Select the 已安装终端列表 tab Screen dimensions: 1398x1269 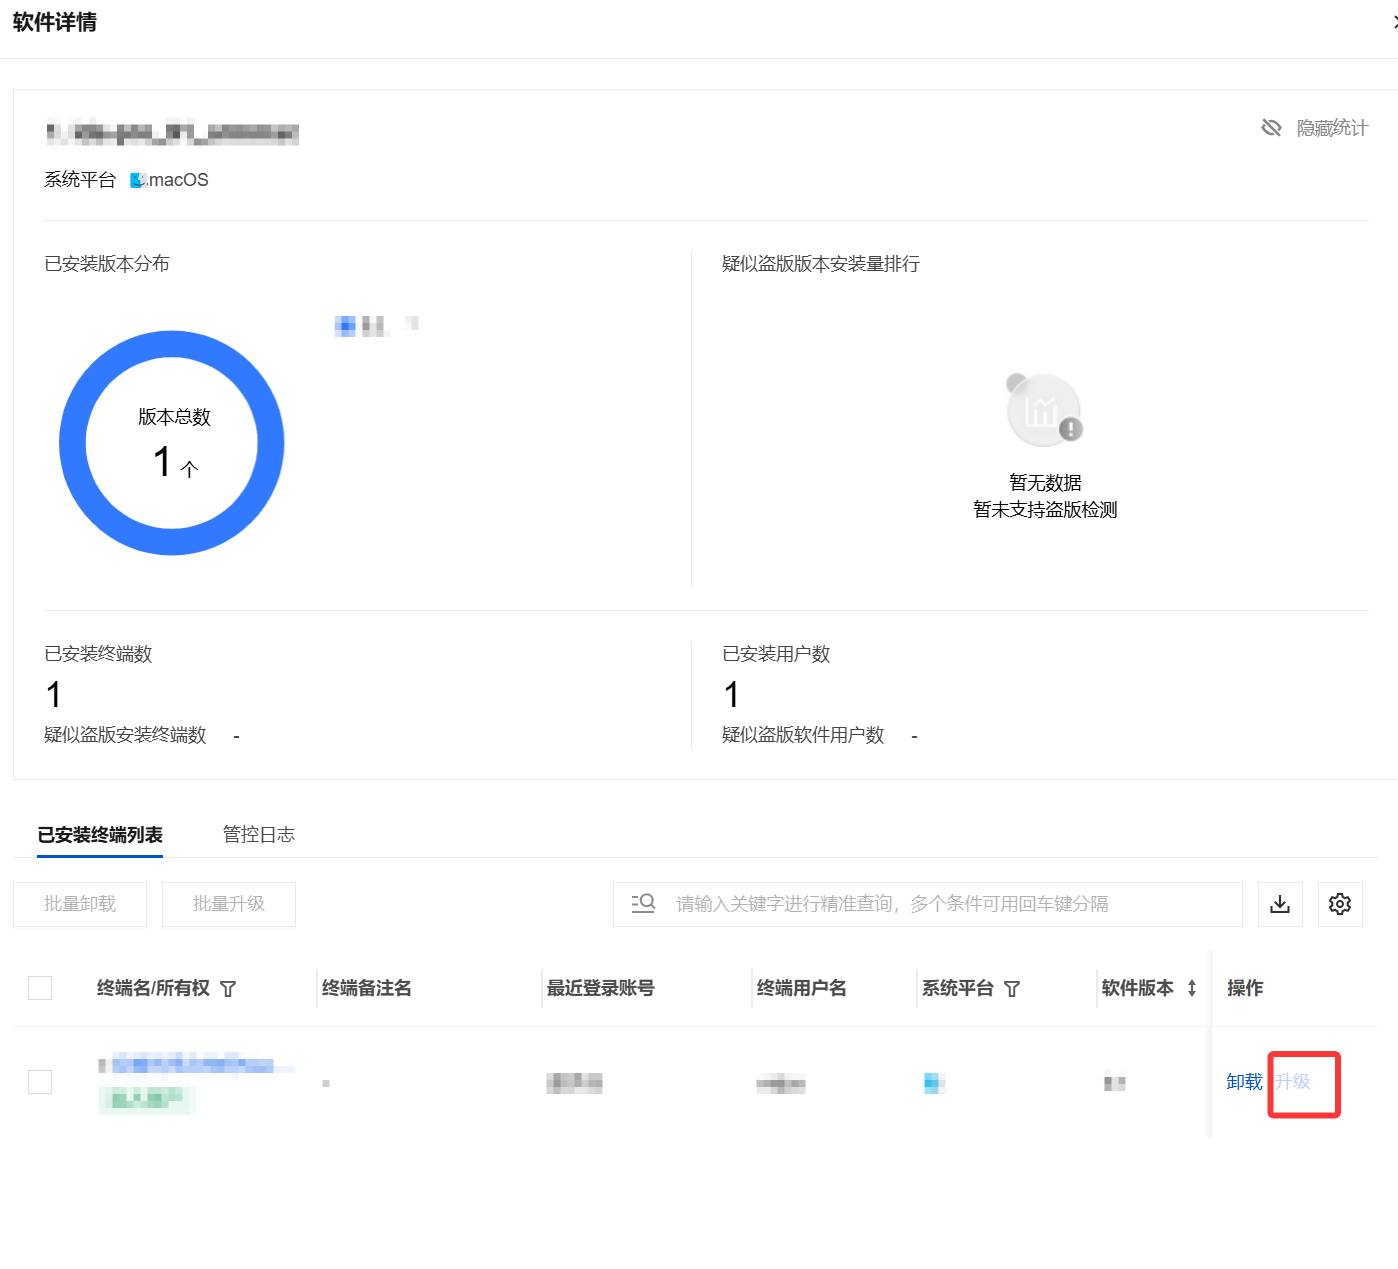[100, 834]
